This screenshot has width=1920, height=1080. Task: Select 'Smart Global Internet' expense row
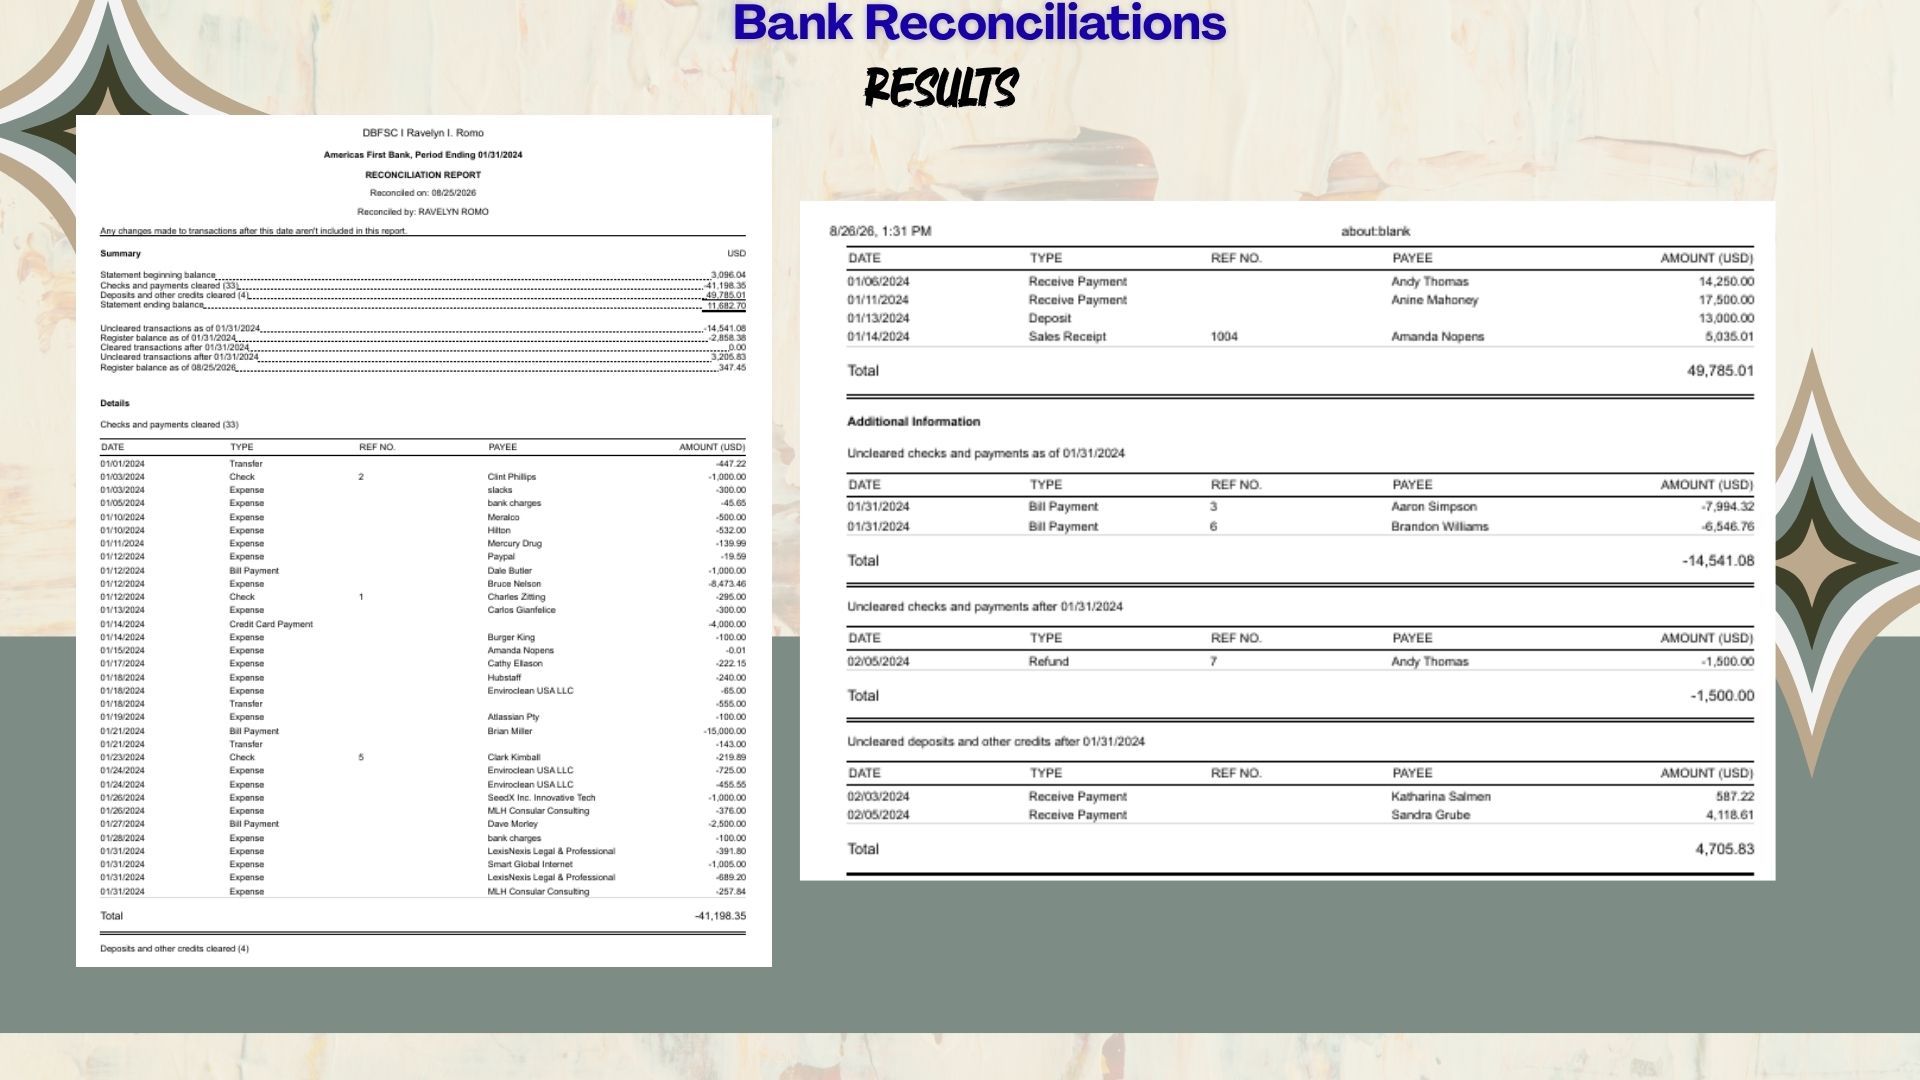[x=423, y=865]
